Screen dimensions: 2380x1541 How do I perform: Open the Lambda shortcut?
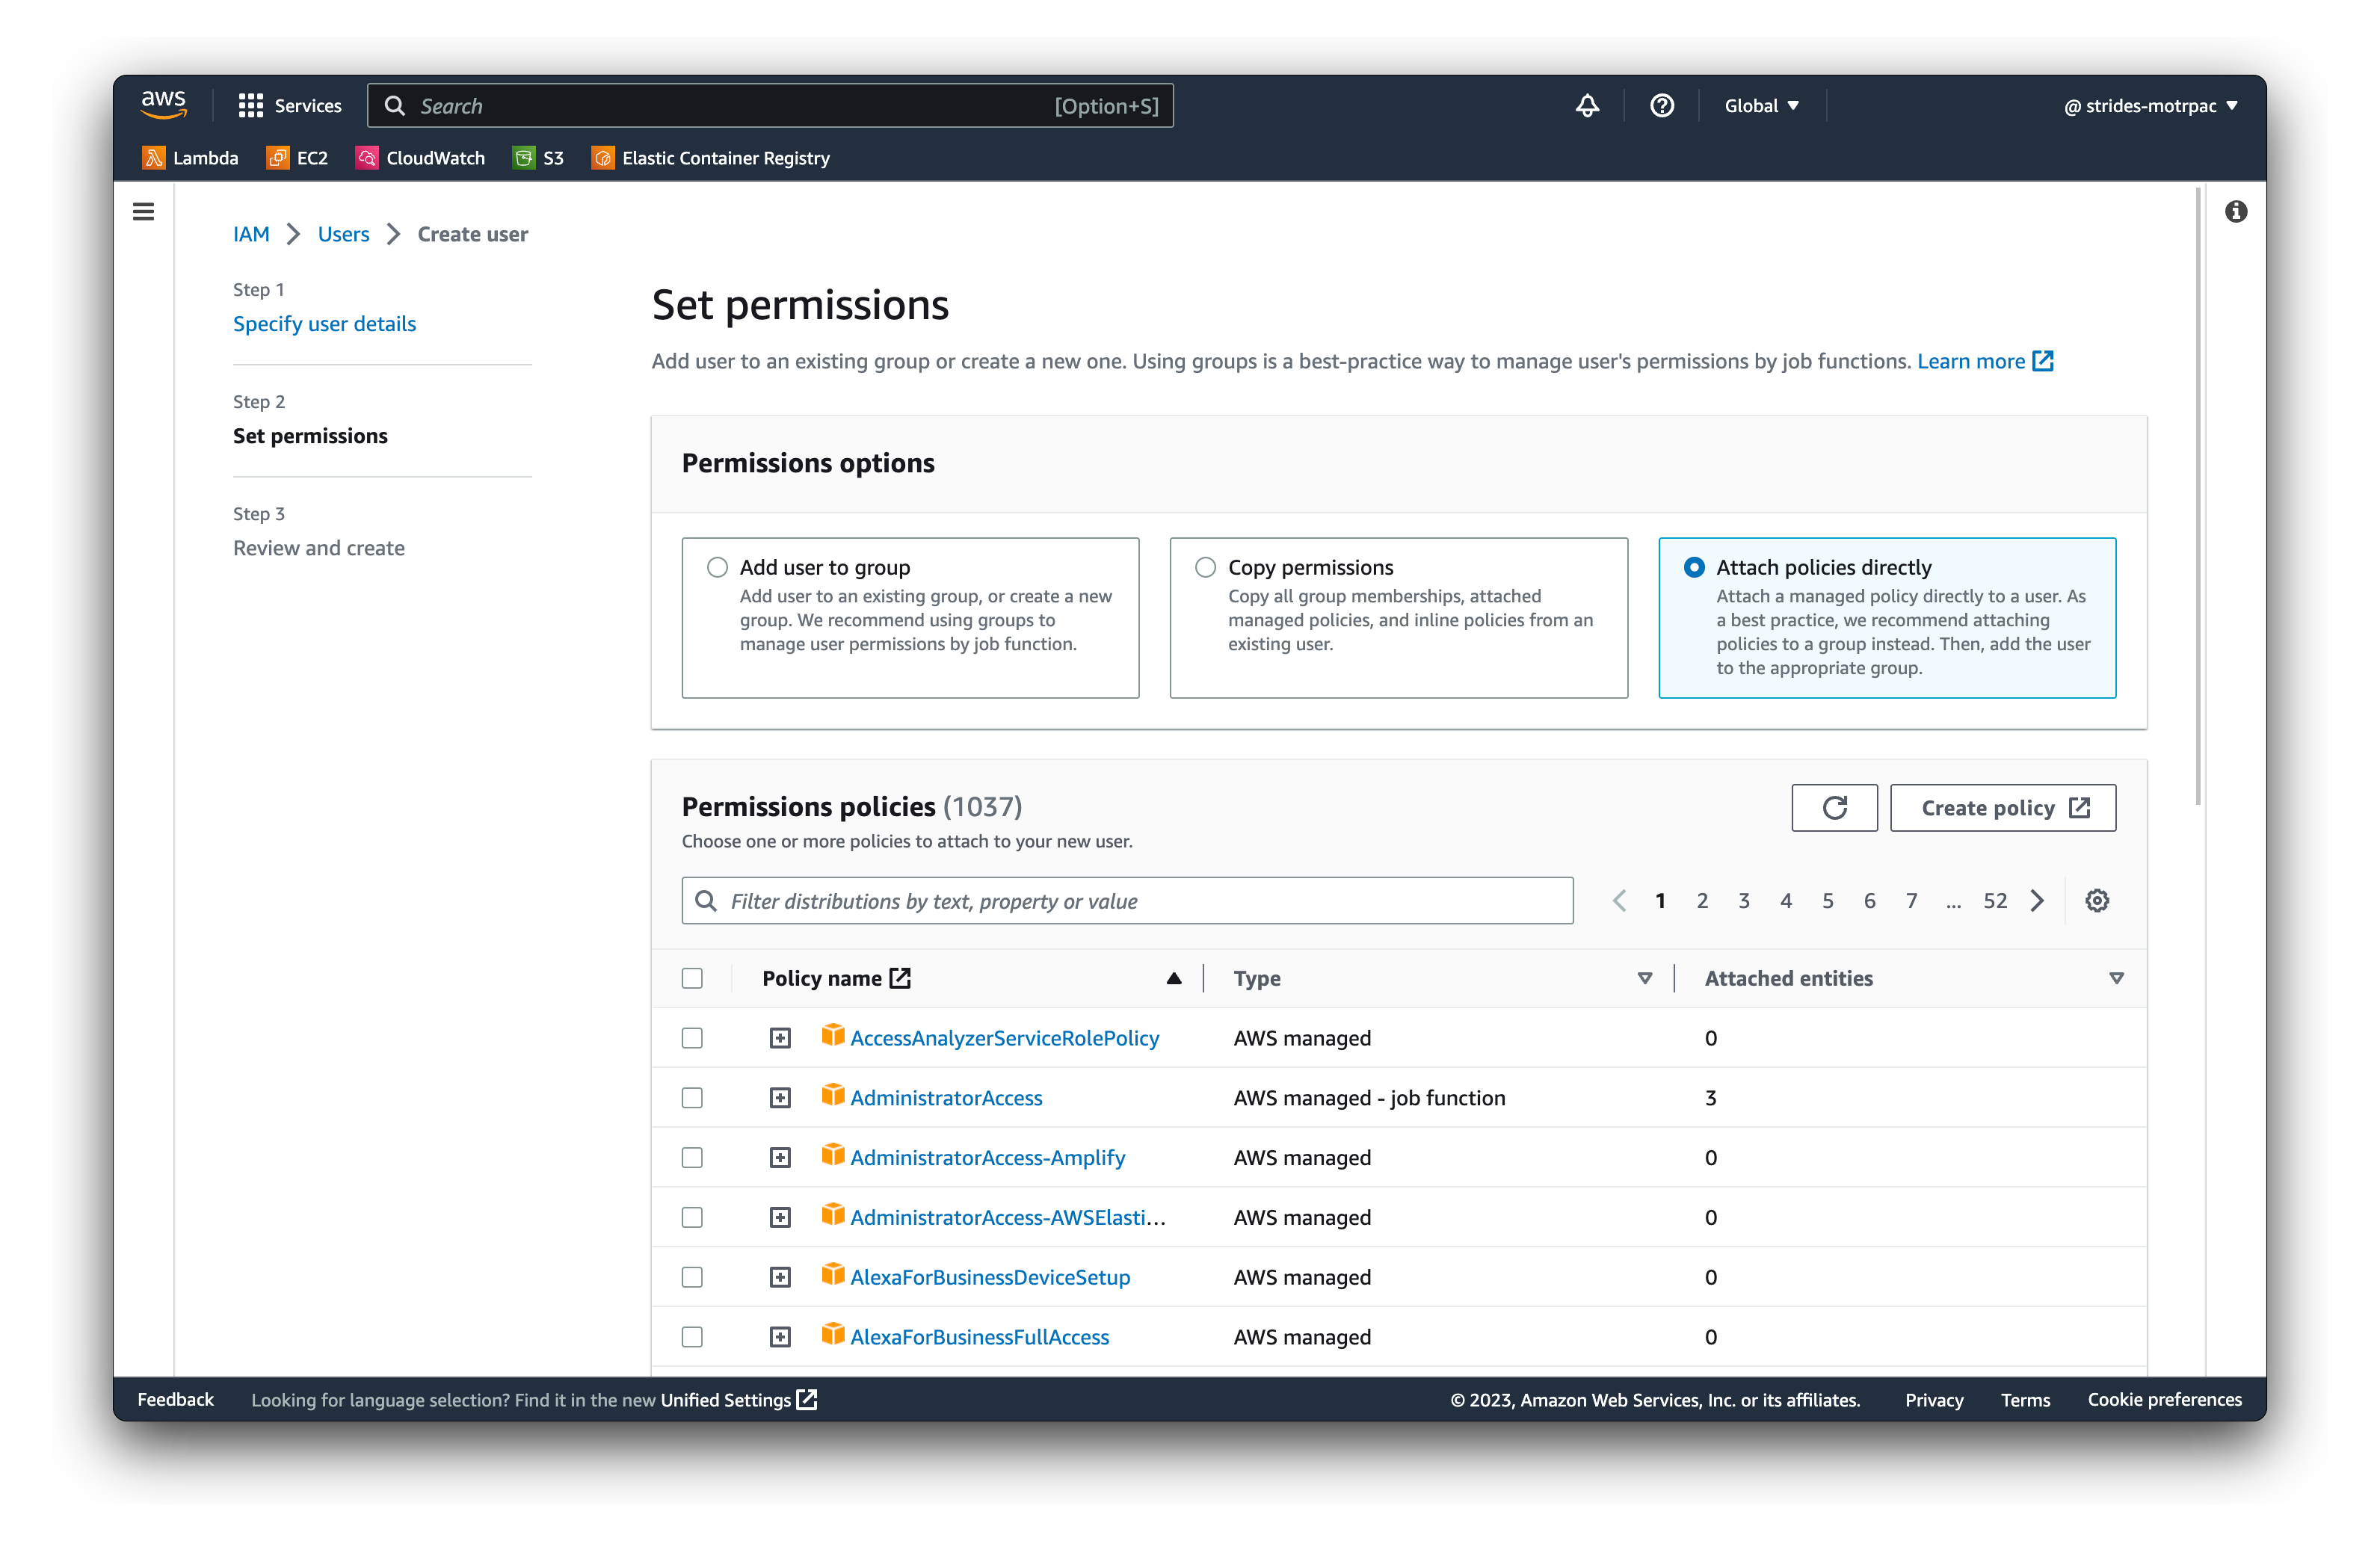[191, 158]
